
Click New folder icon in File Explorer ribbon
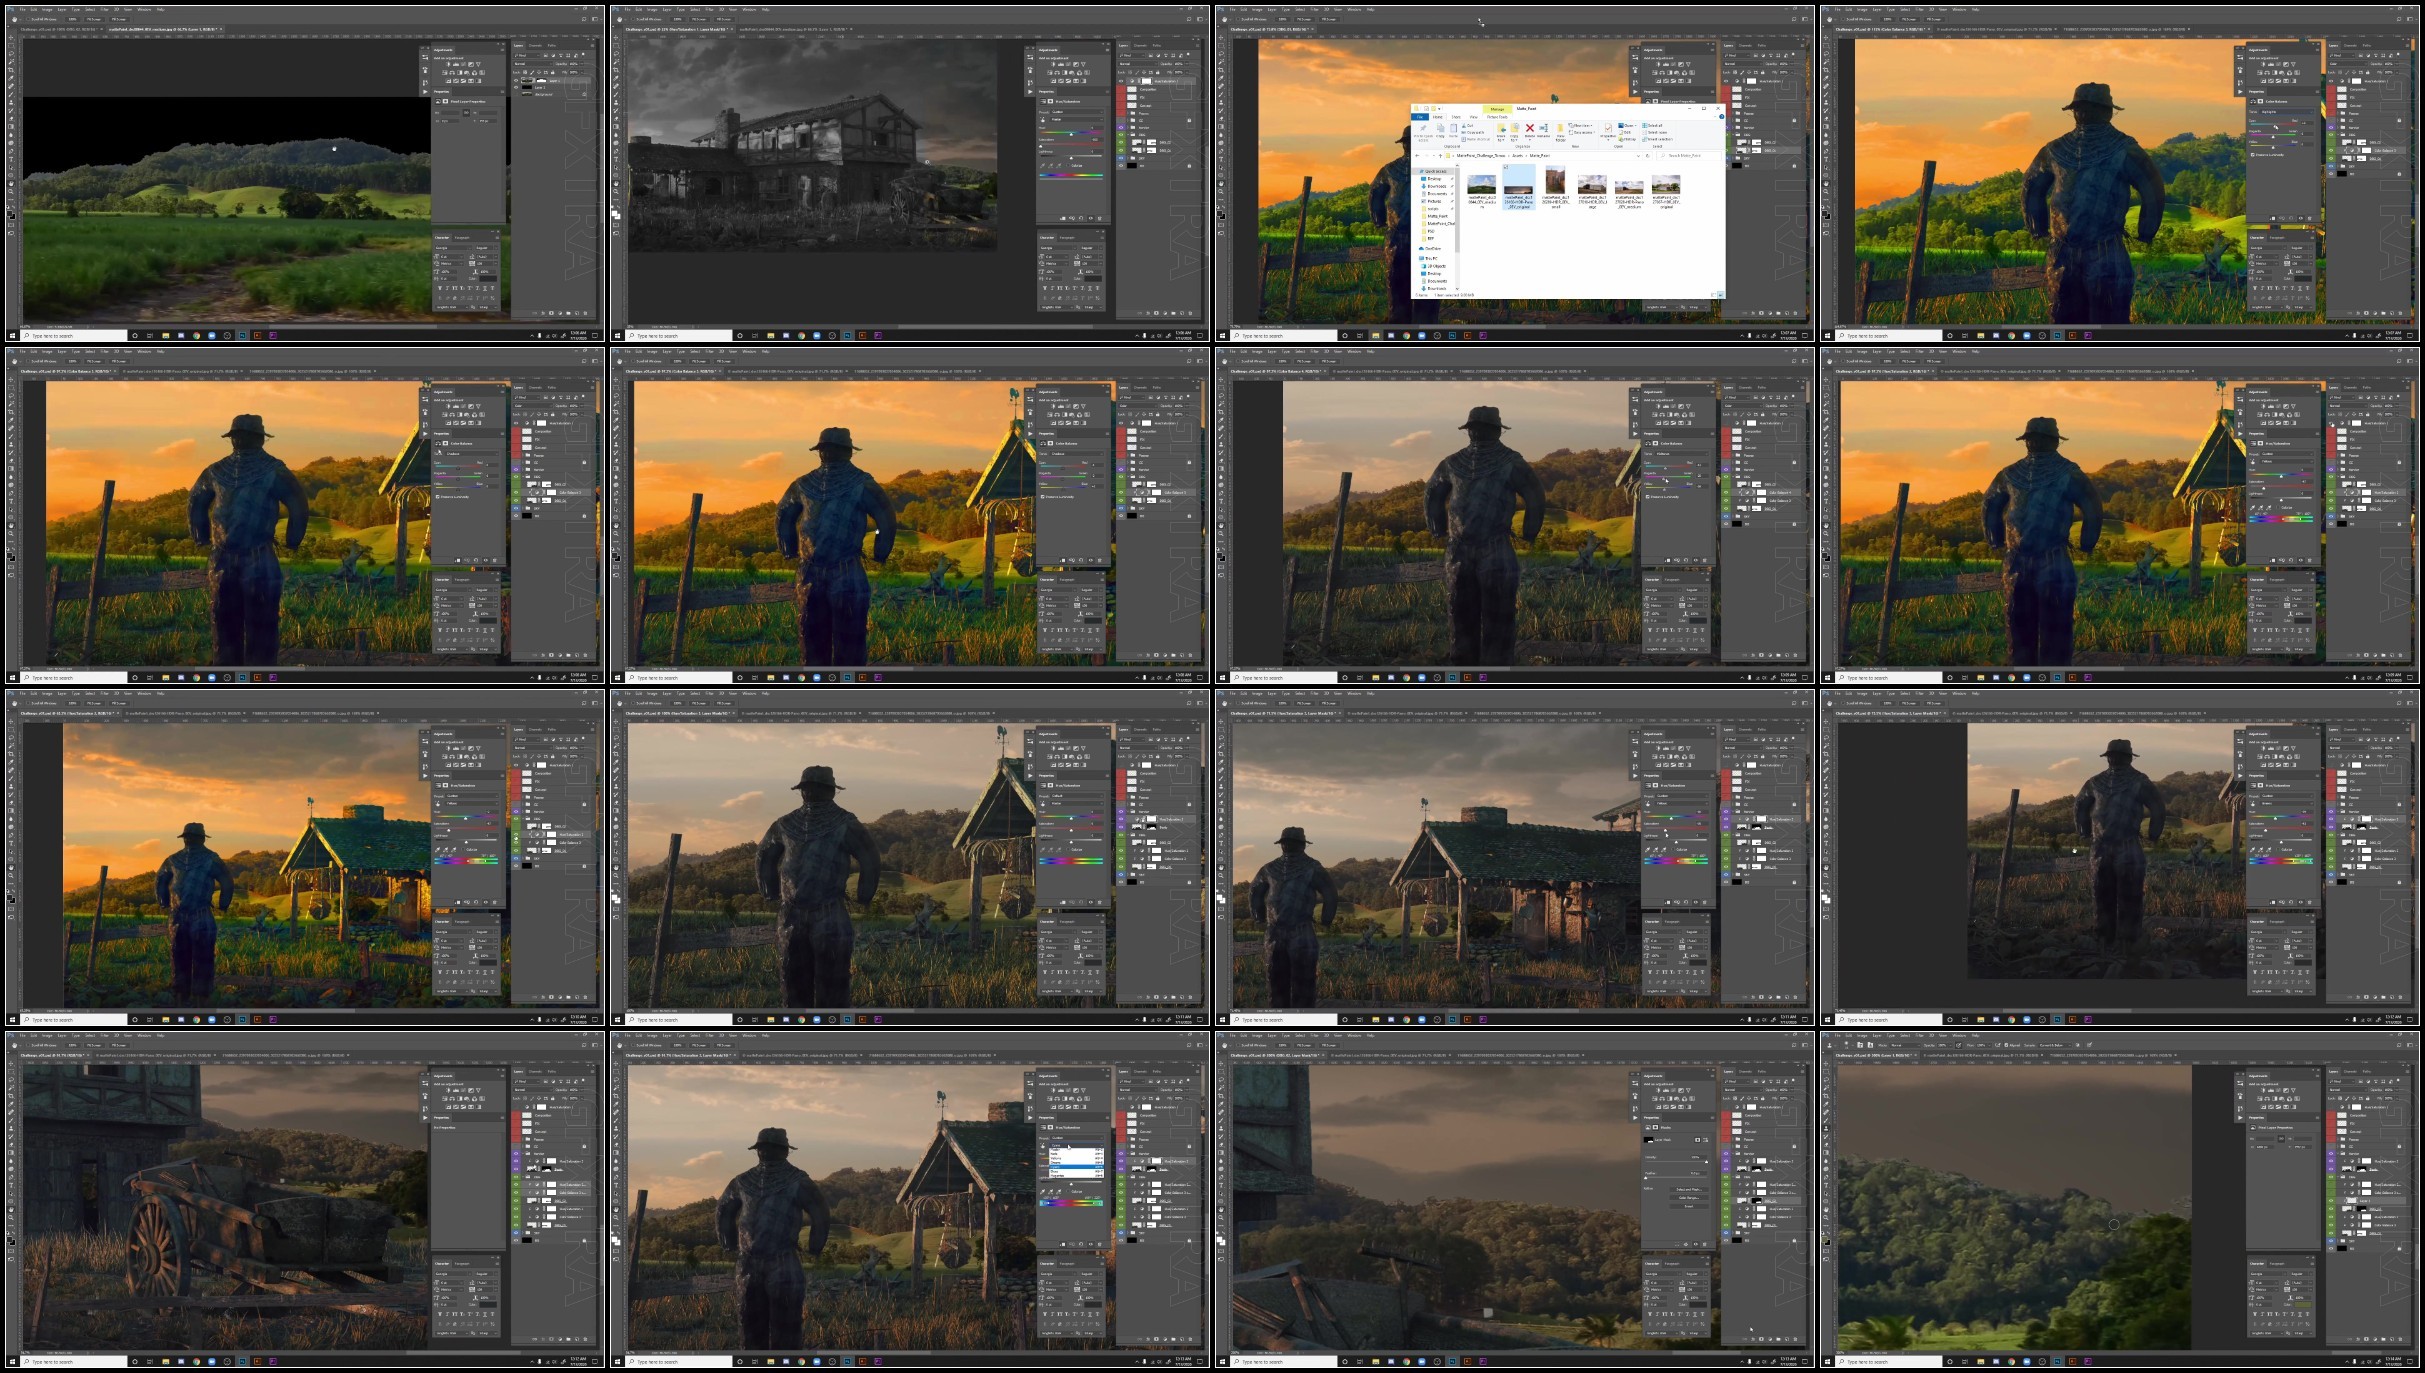[1560, 128]
